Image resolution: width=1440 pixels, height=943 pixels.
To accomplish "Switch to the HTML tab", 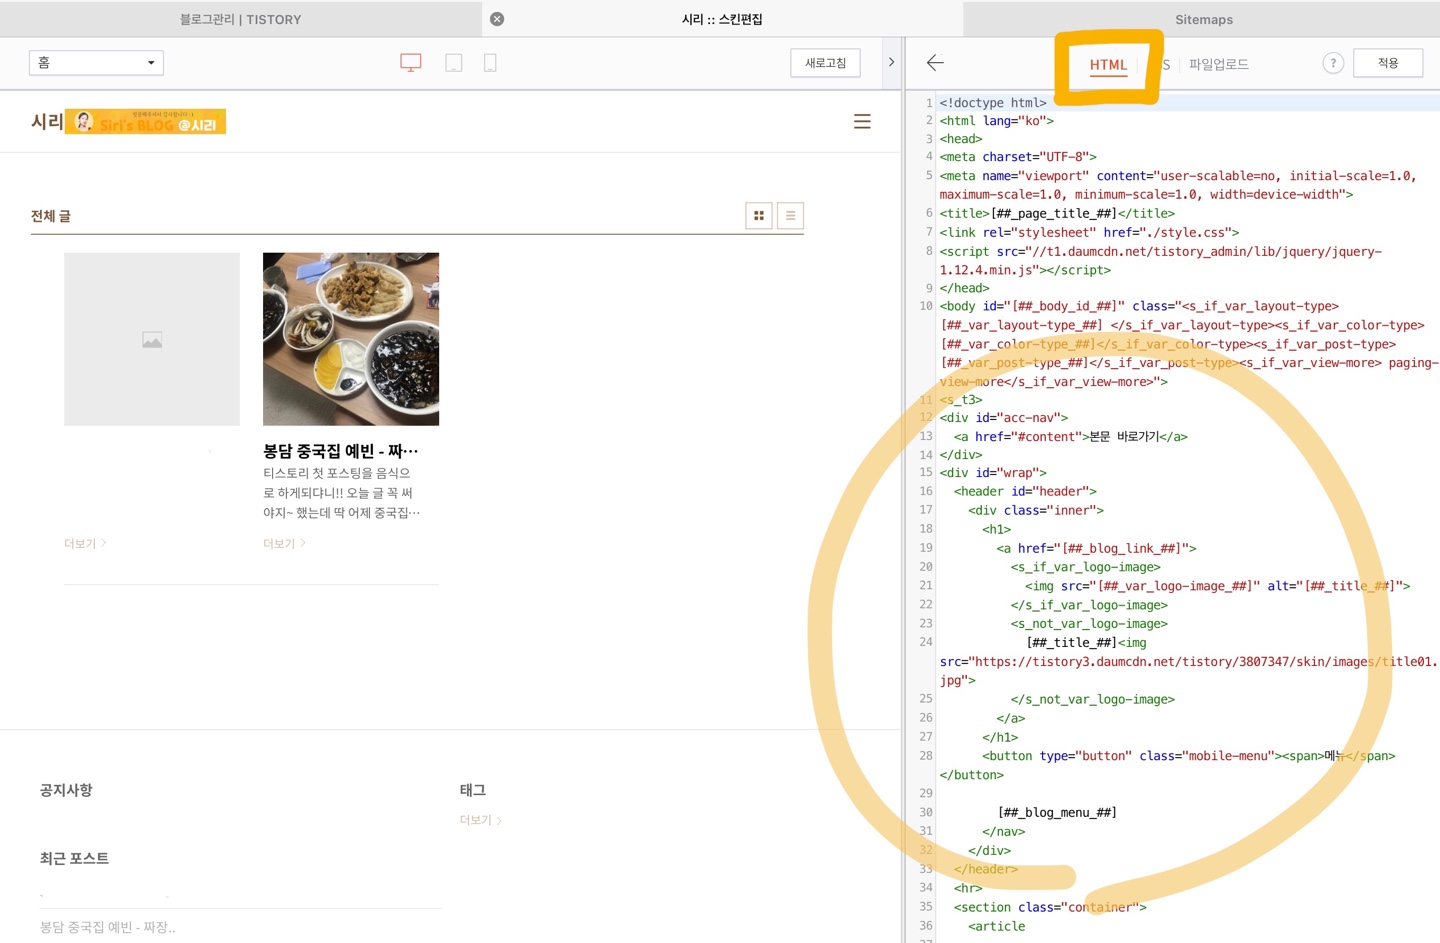I will coord(1108,65).
